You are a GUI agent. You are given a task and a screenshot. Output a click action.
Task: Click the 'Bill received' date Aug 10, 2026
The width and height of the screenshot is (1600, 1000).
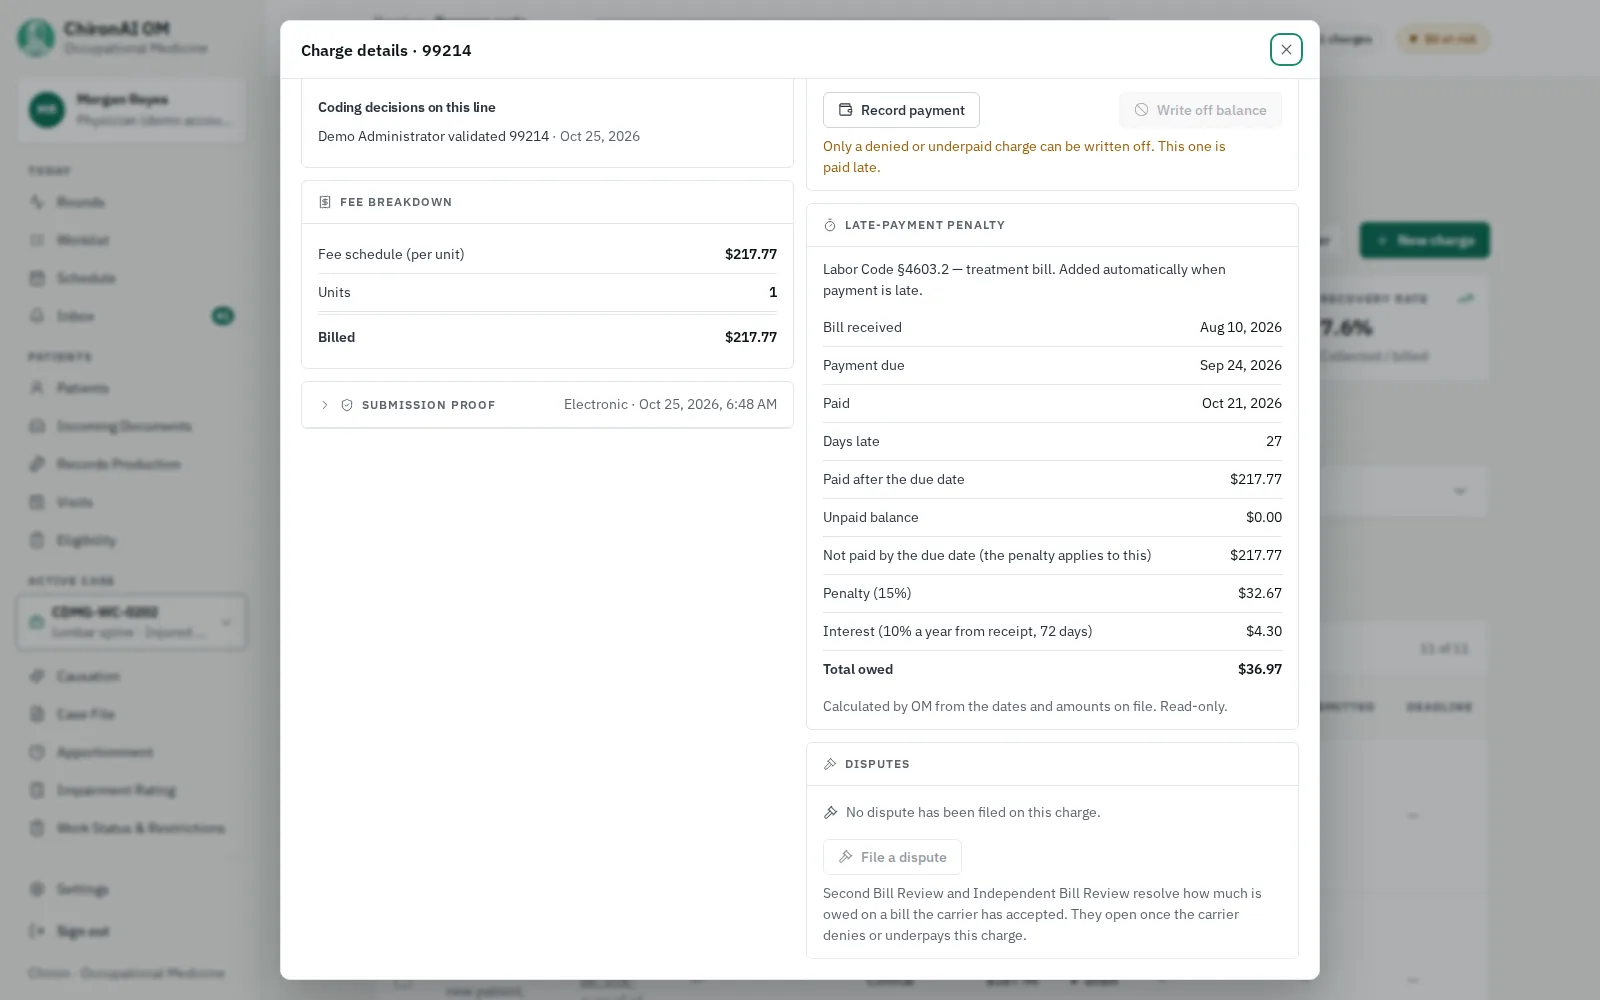point(1241,327)
